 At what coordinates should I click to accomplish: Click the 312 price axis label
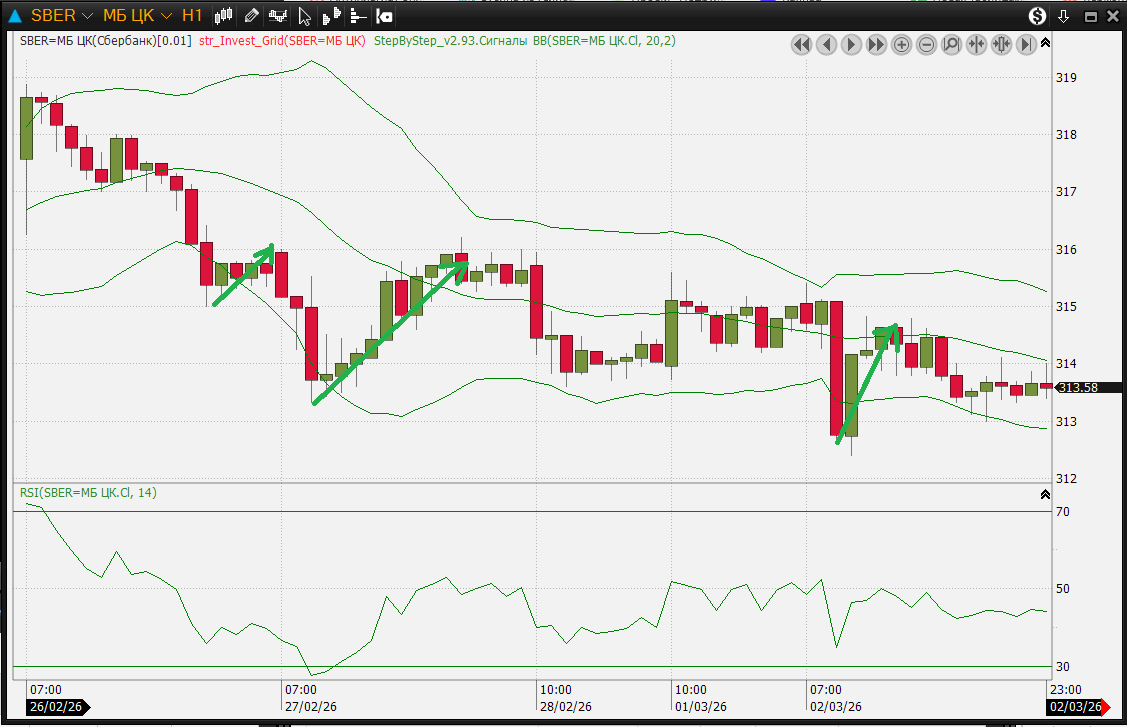tap(1066, 479)
